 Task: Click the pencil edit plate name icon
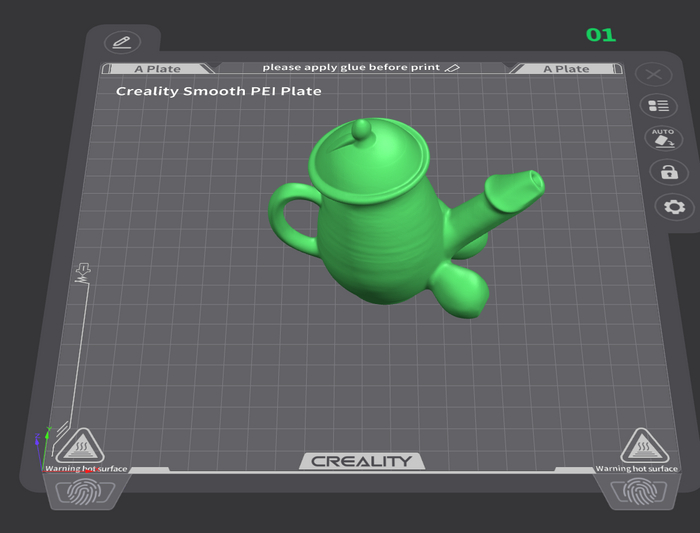click(122, 42)
